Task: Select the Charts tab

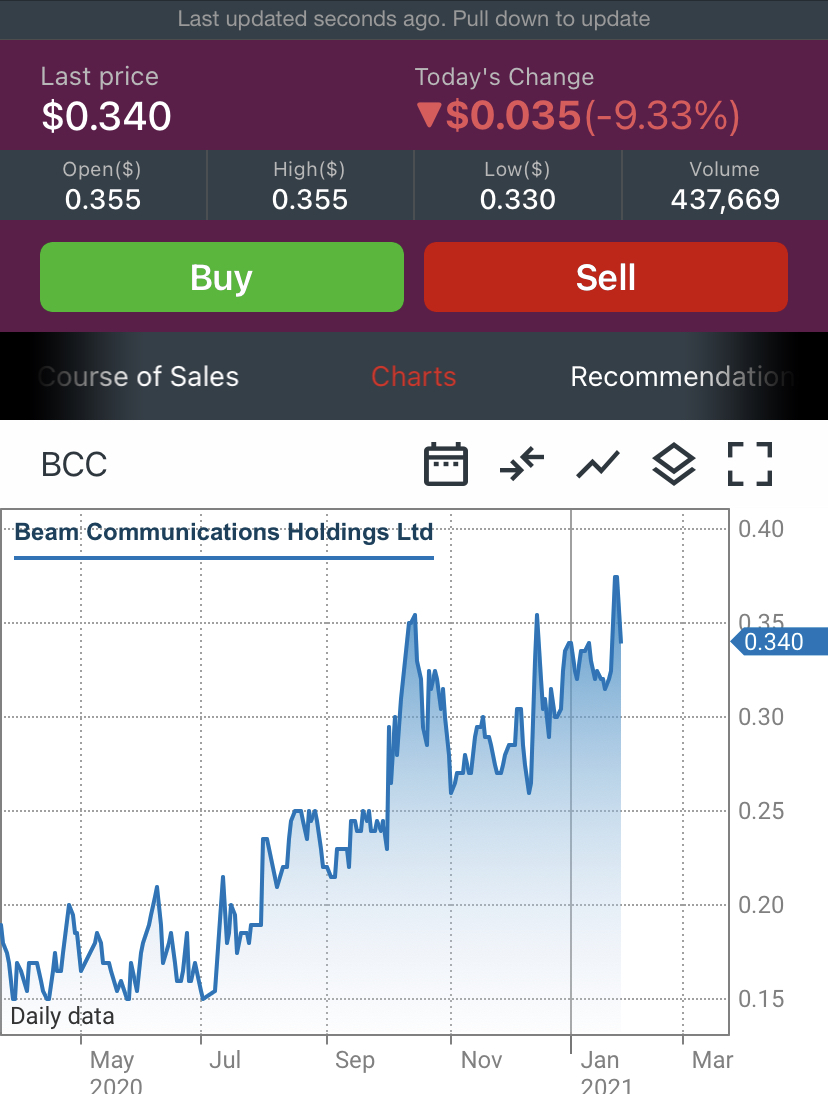Action: coord(414,377)
